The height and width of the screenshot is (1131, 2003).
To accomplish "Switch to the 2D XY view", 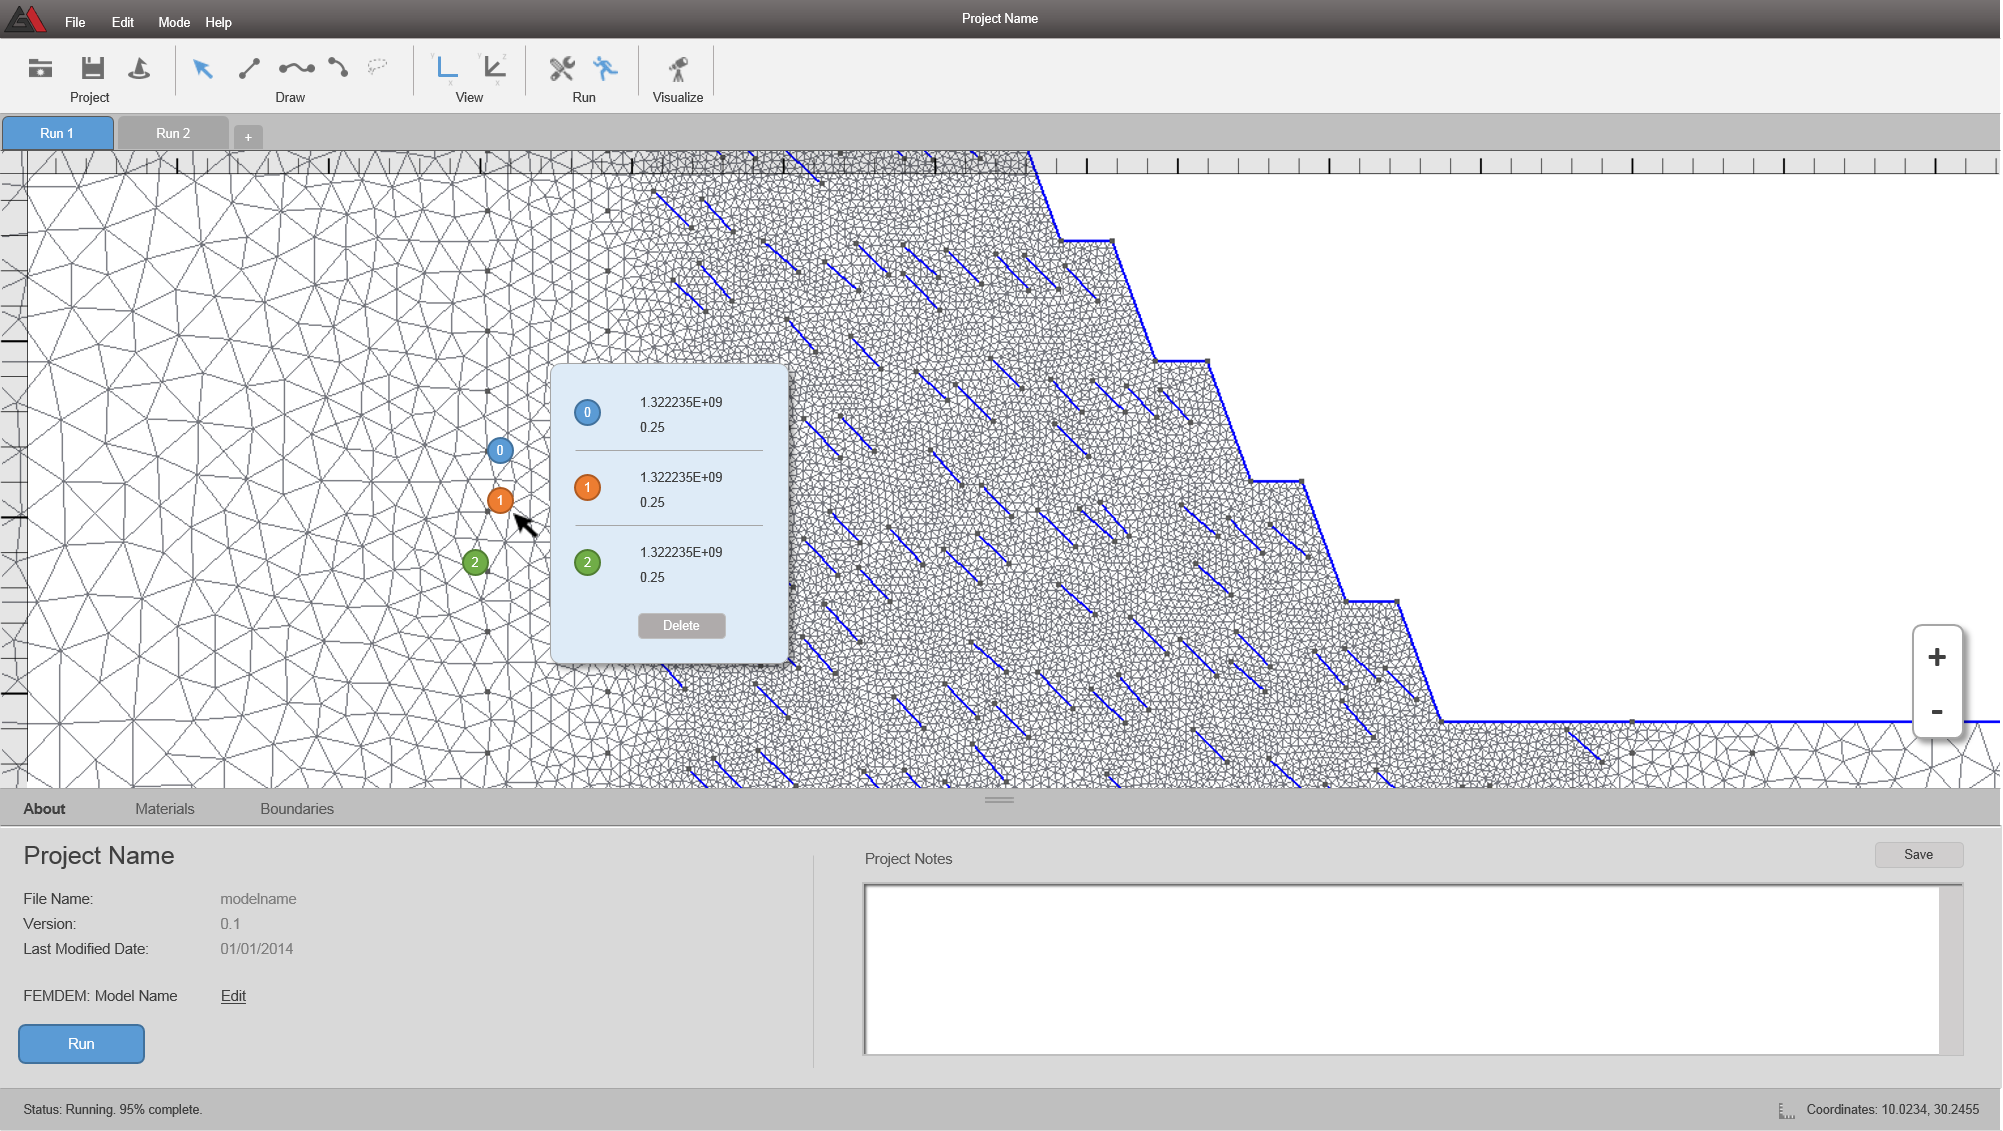I will pos(445,67).
